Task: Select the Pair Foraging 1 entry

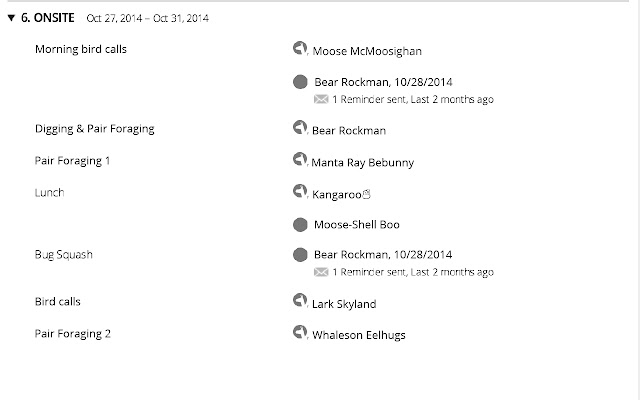Action: pyautogui.click(x=72, y=161)
